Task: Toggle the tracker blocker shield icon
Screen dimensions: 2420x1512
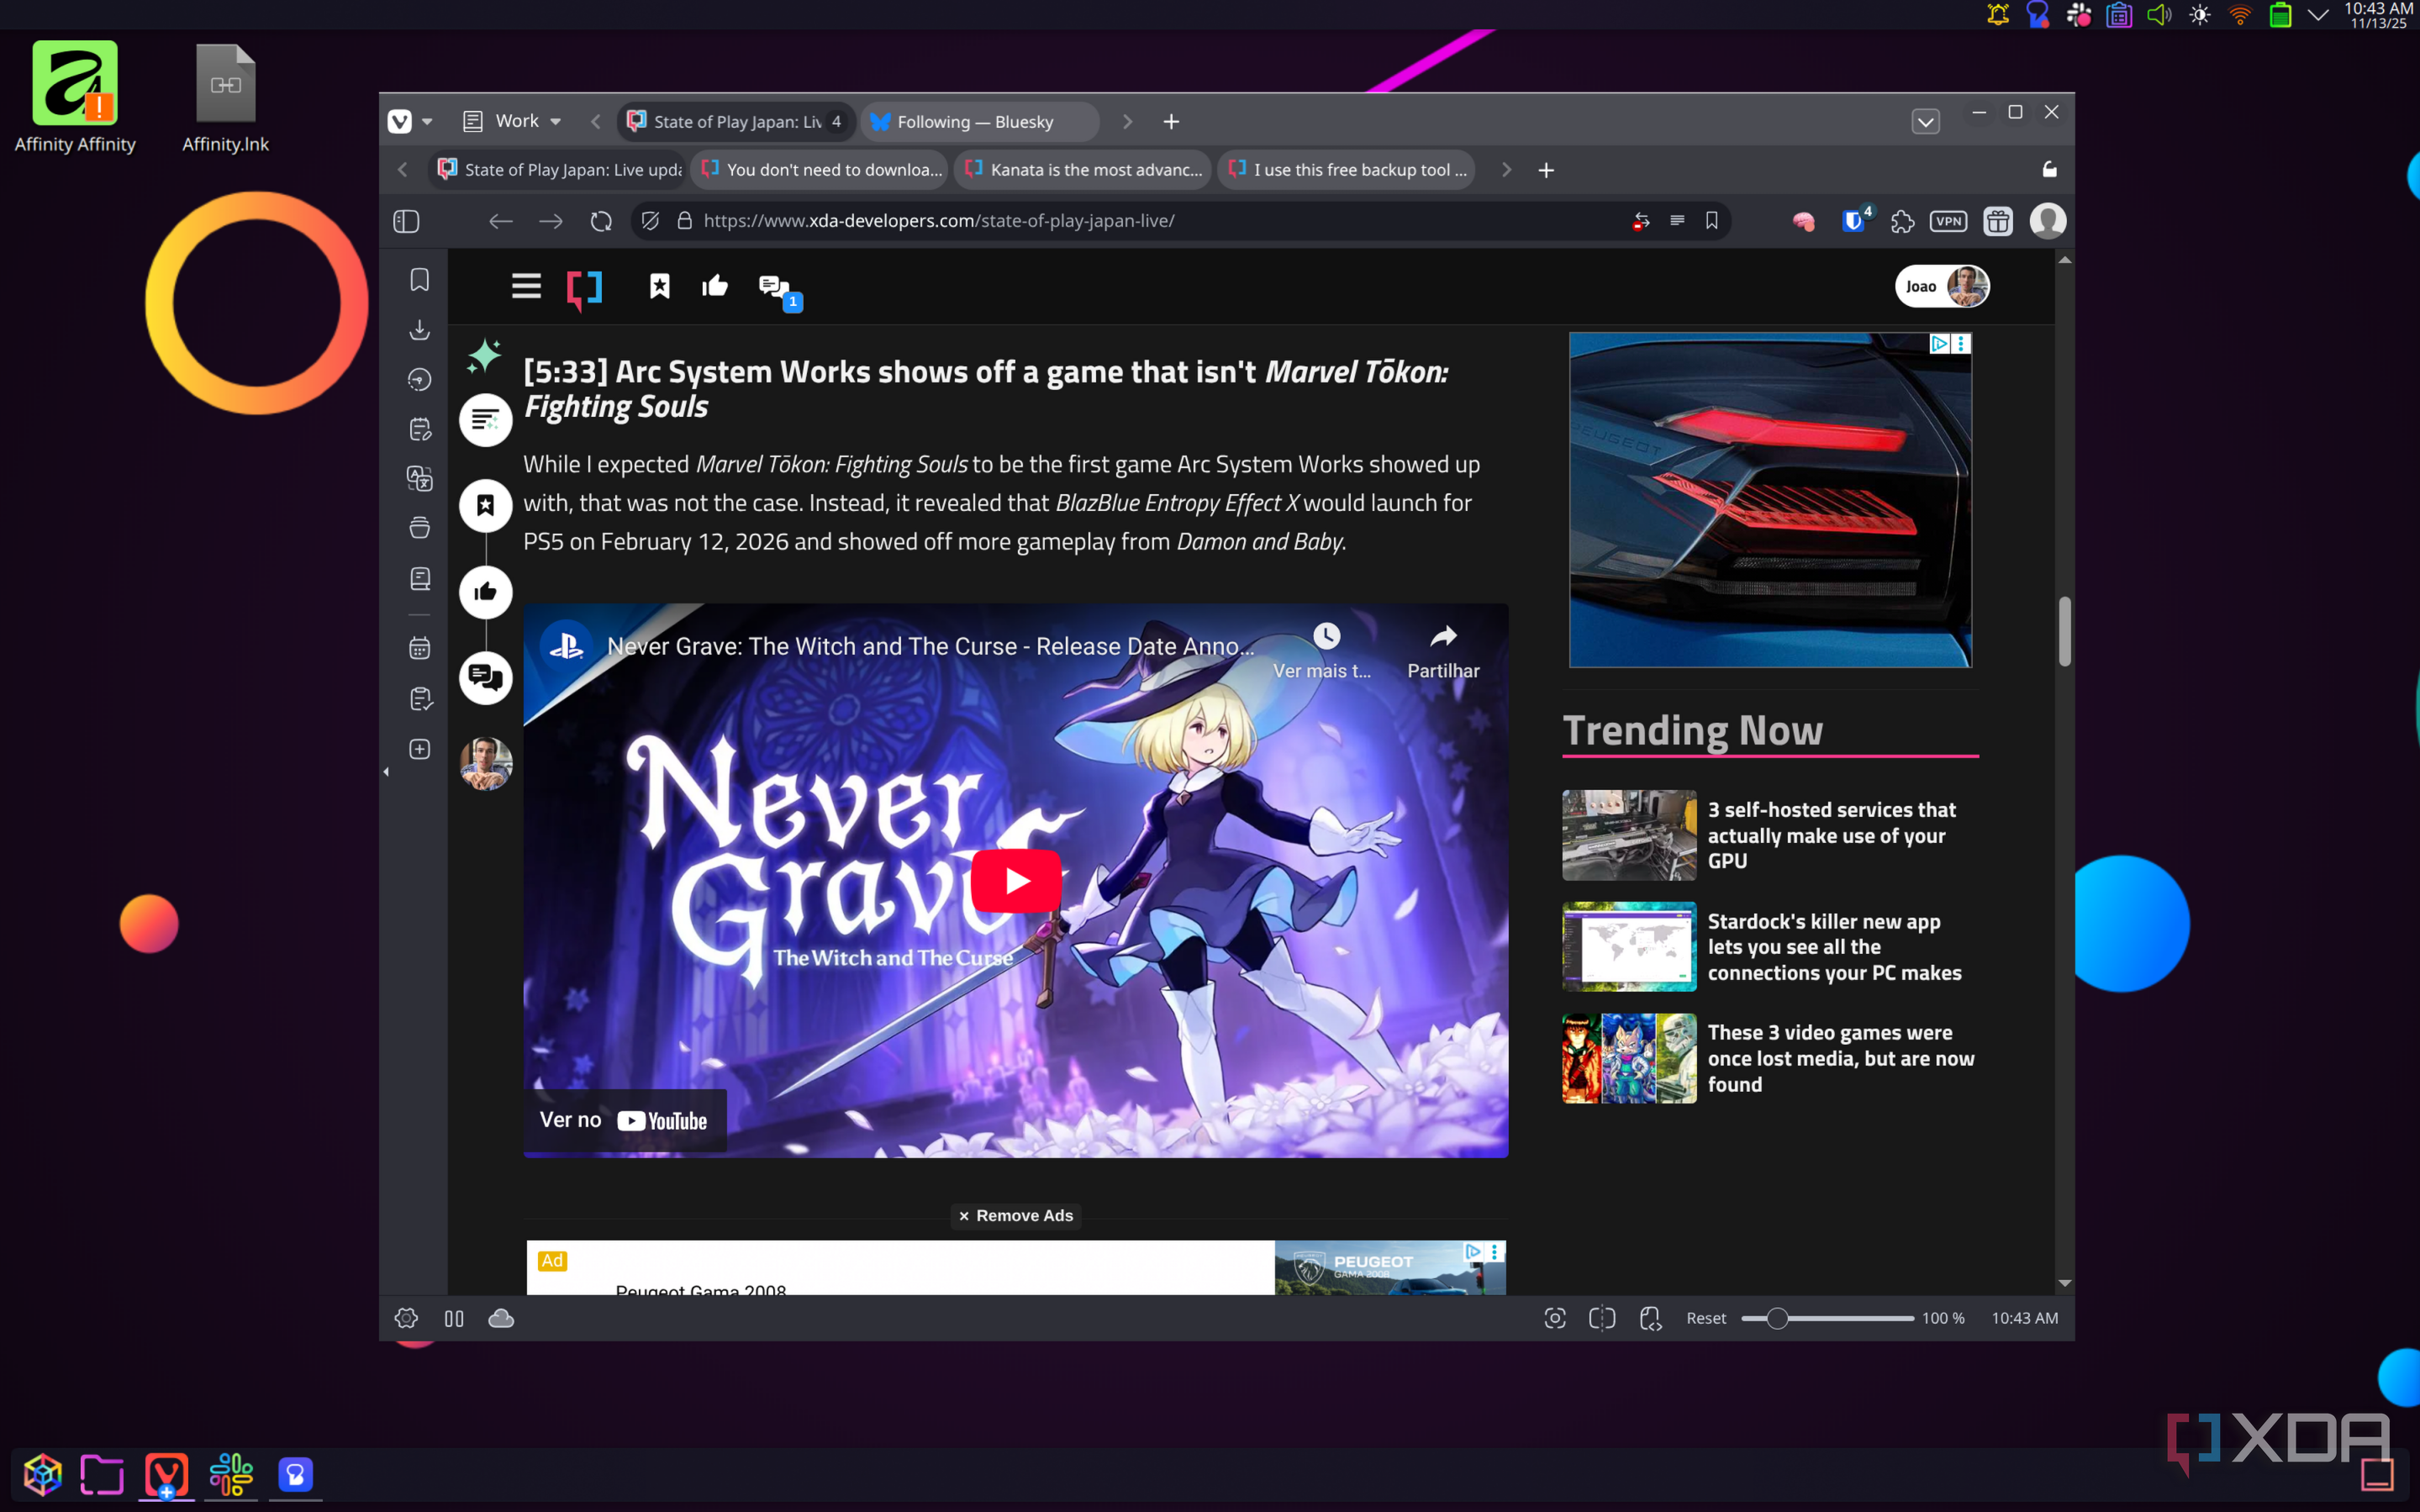Action: coord(650,221)
